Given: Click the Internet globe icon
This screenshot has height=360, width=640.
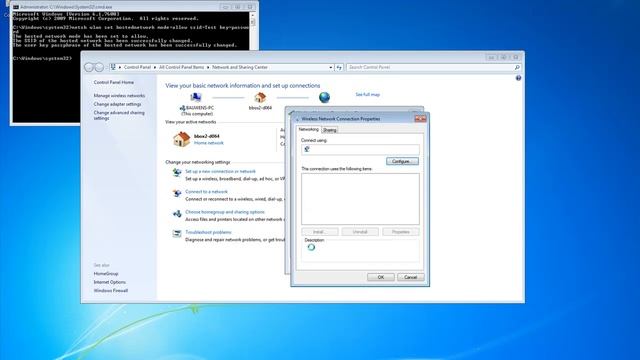Looking at the screenshot, I should tap(324, 97).
